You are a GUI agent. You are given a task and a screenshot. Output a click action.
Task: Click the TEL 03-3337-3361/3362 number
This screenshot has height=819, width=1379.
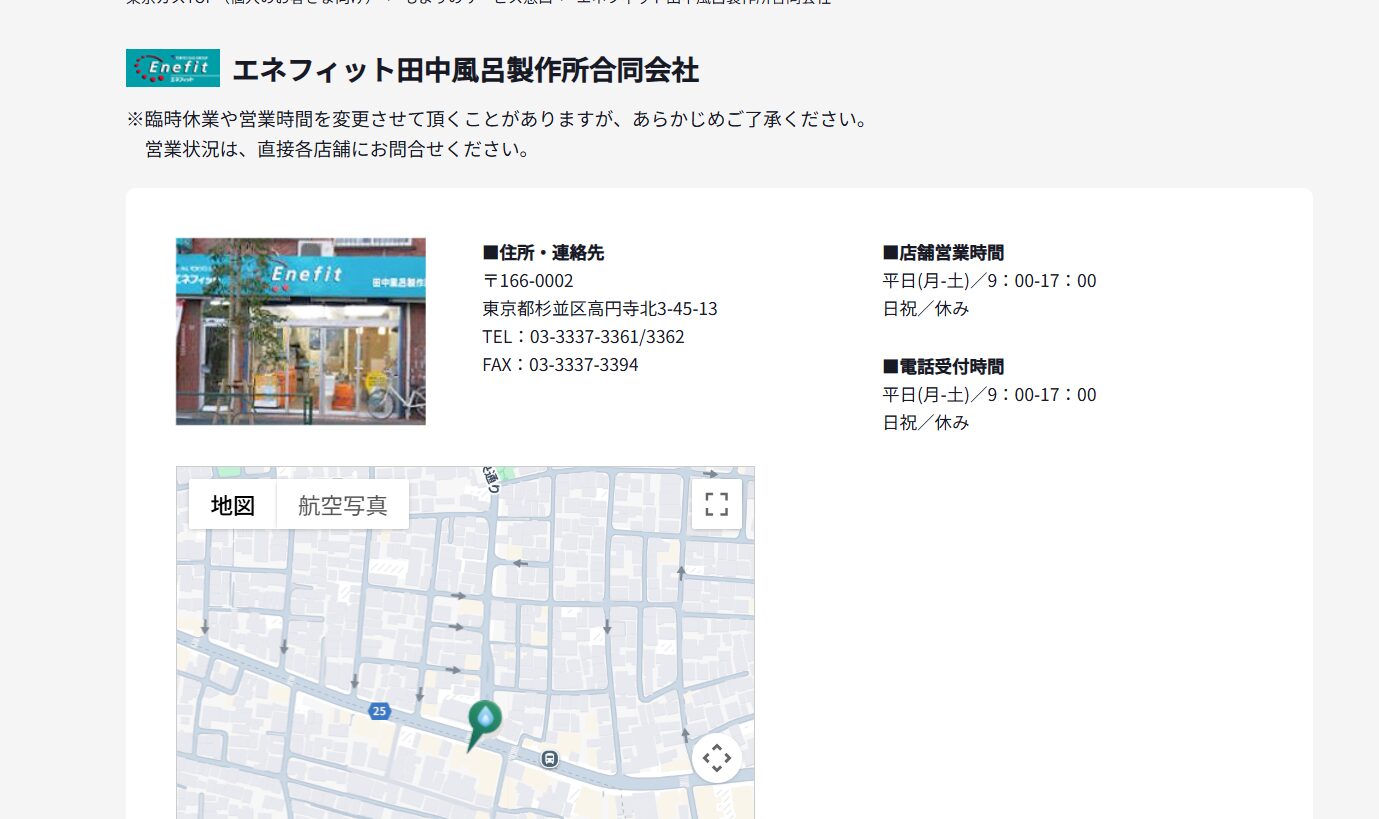point(583,337)
